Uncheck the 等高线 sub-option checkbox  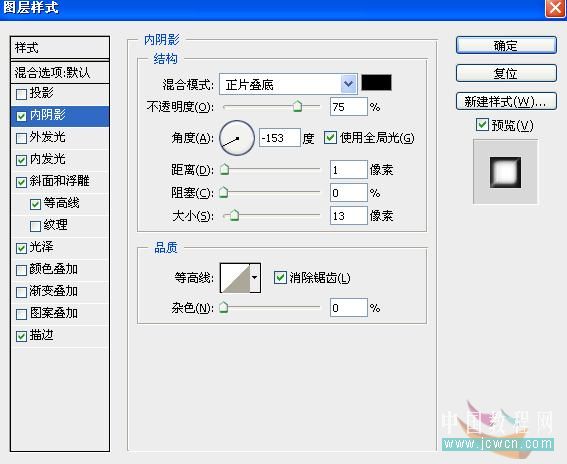pyautogui.click(x=35, y=204)
